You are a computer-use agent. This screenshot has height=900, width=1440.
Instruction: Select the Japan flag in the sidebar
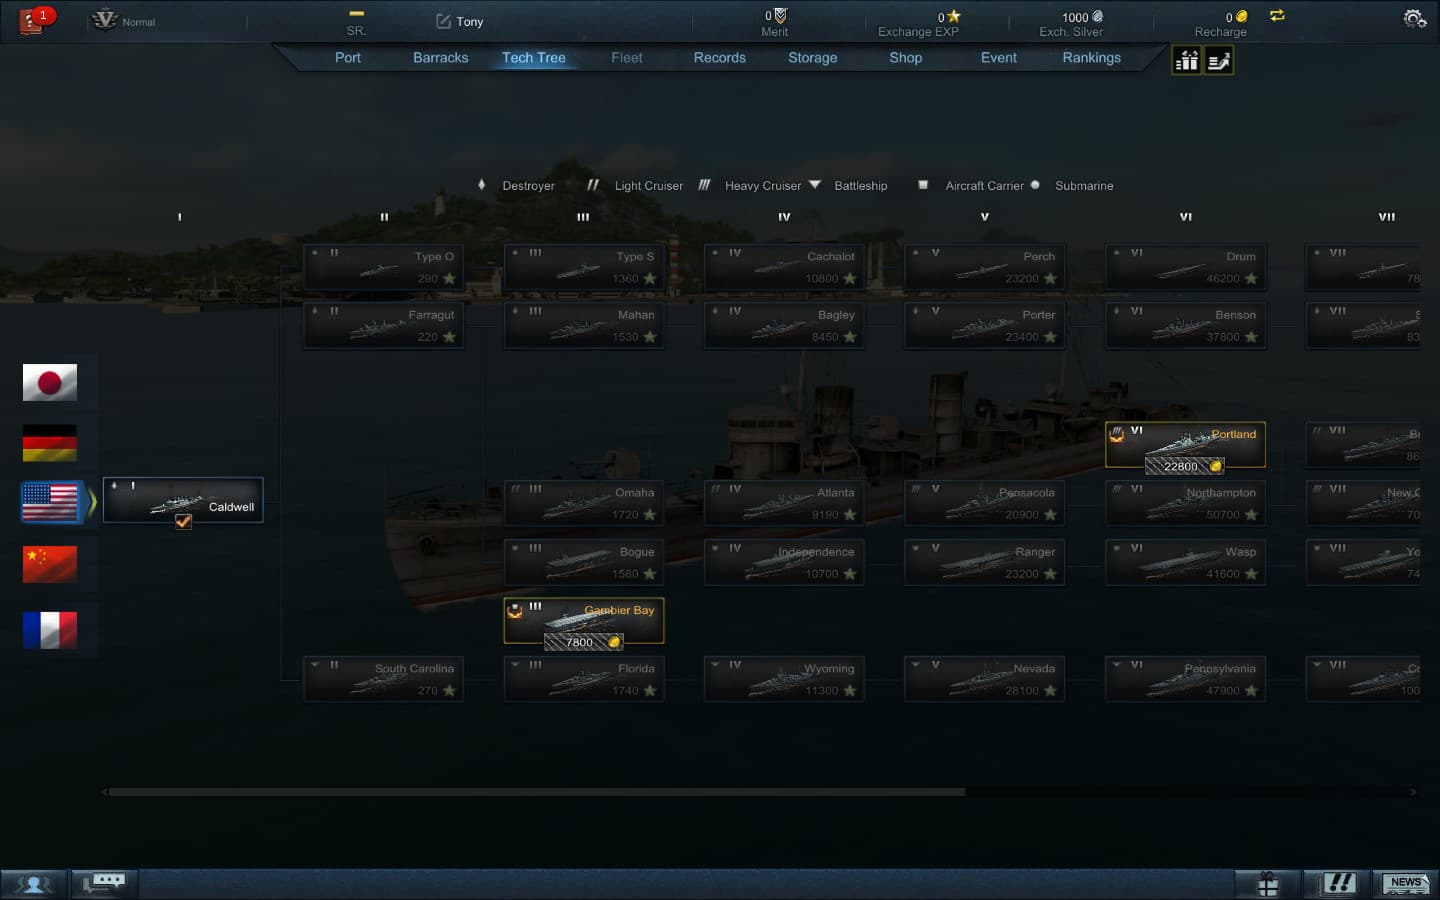[x=49, y=381]
